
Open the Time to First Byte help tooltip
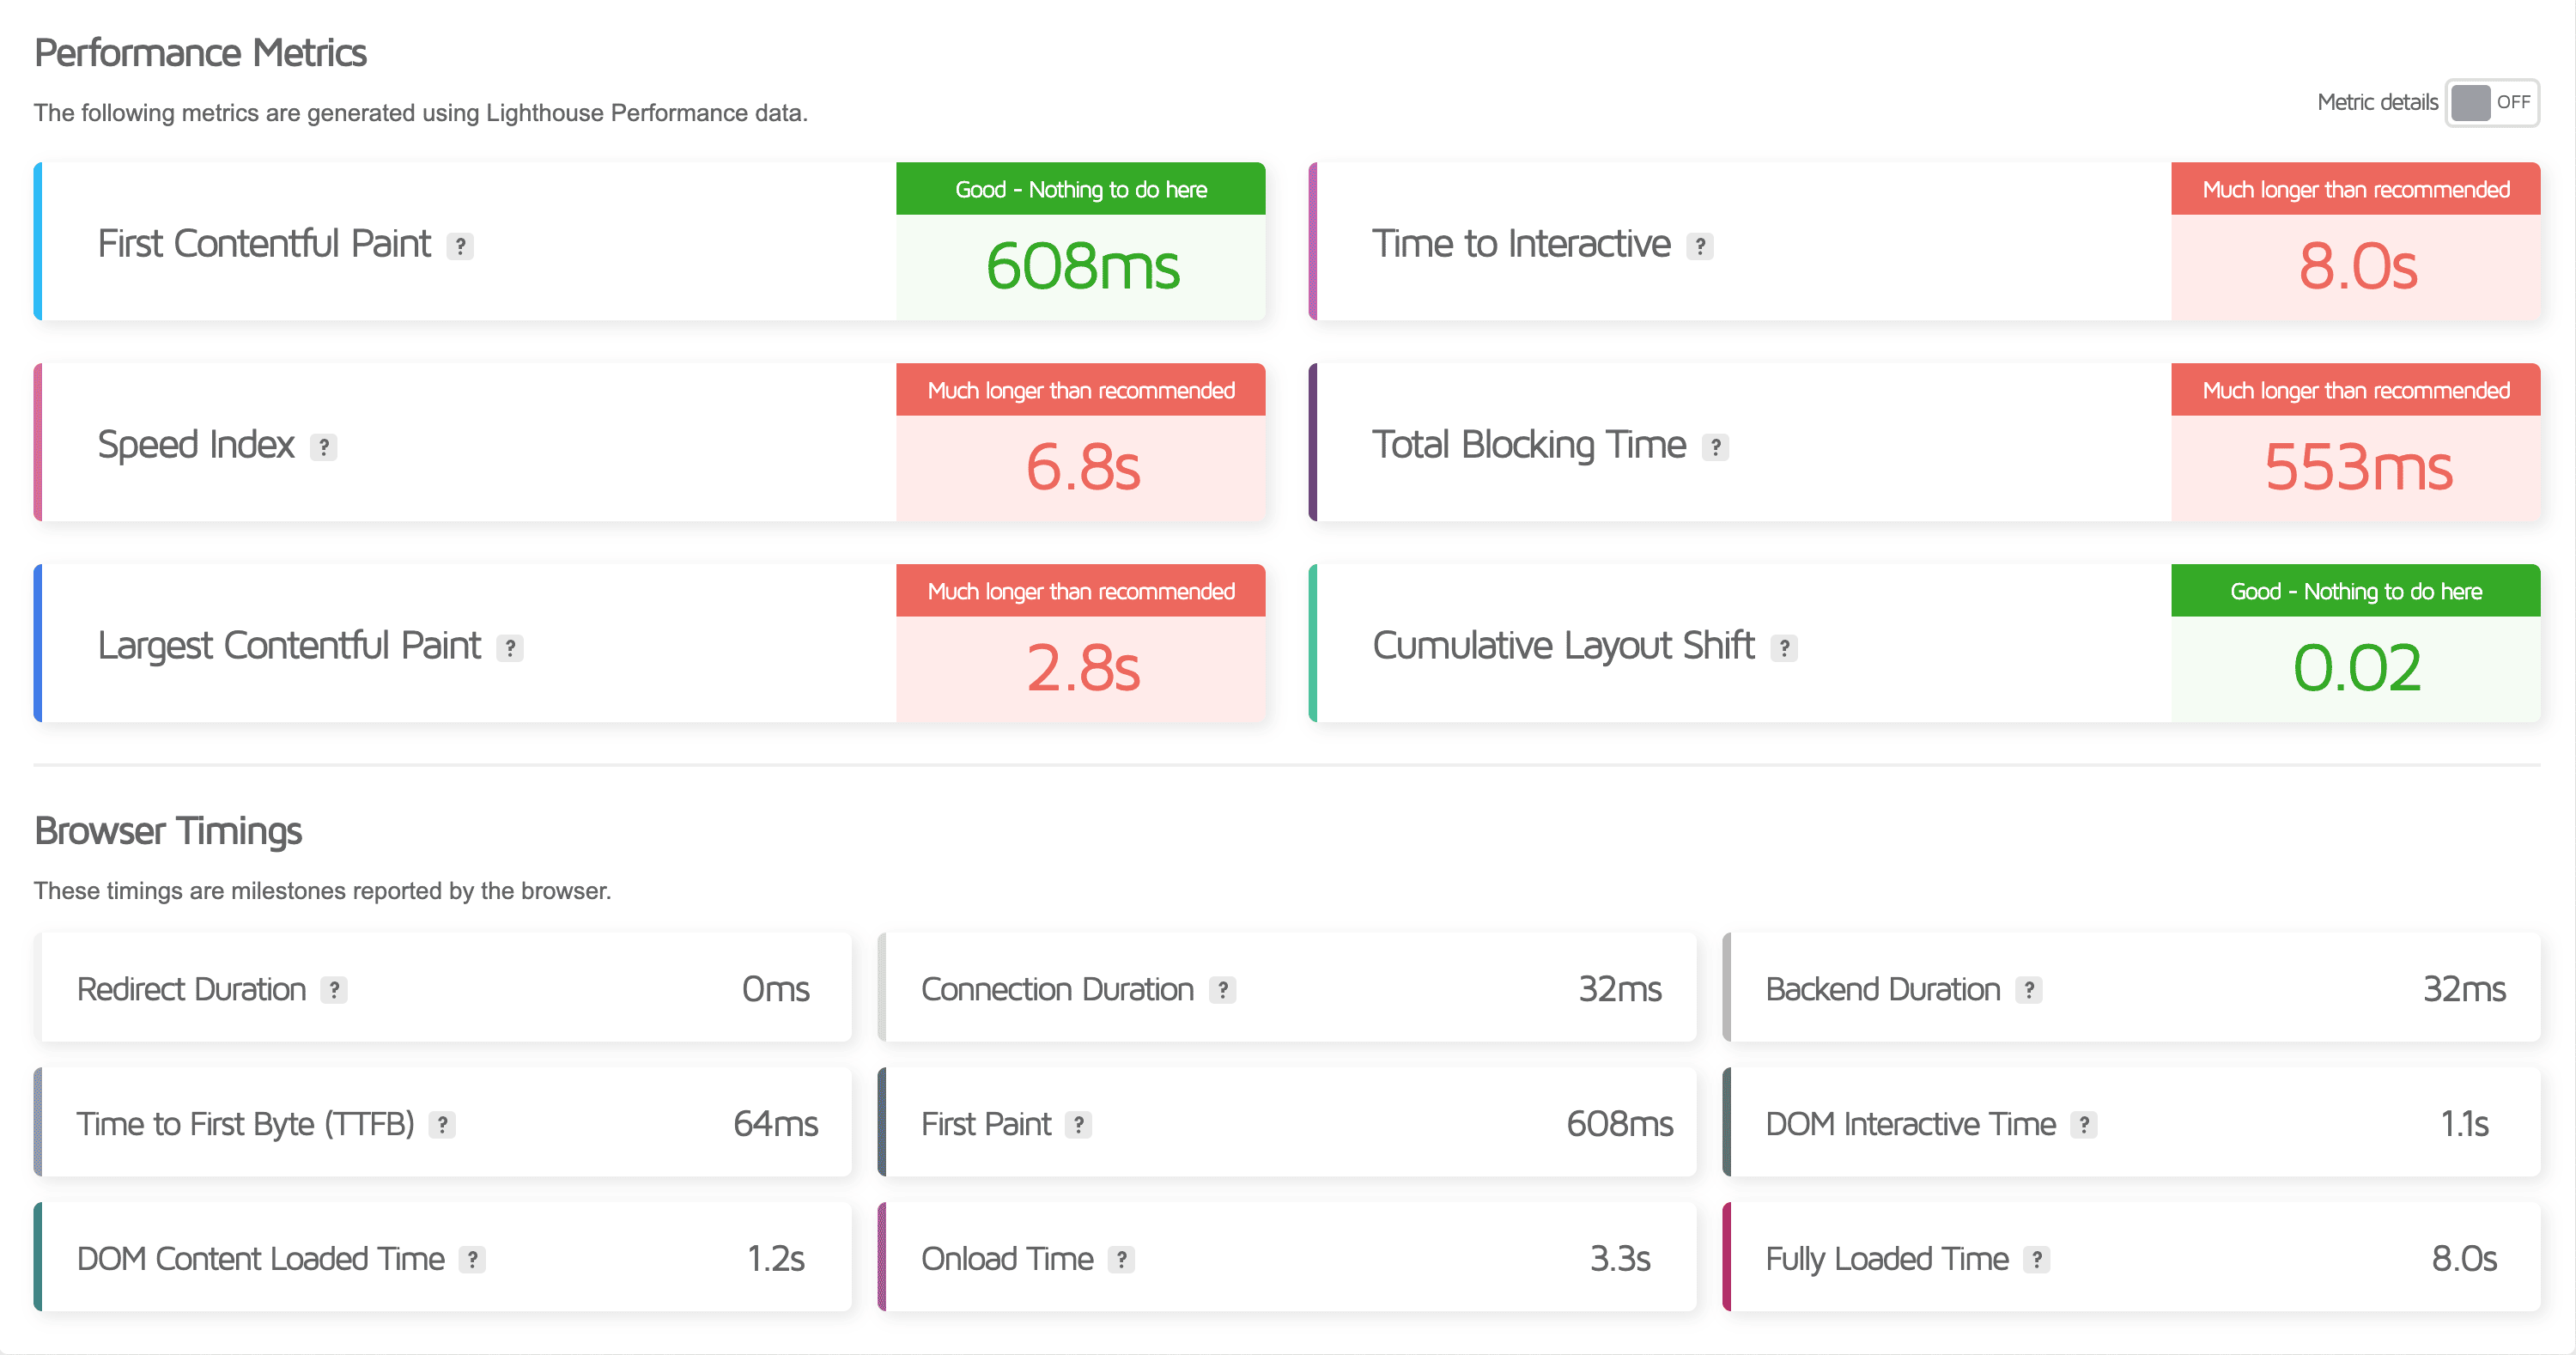443,1124
